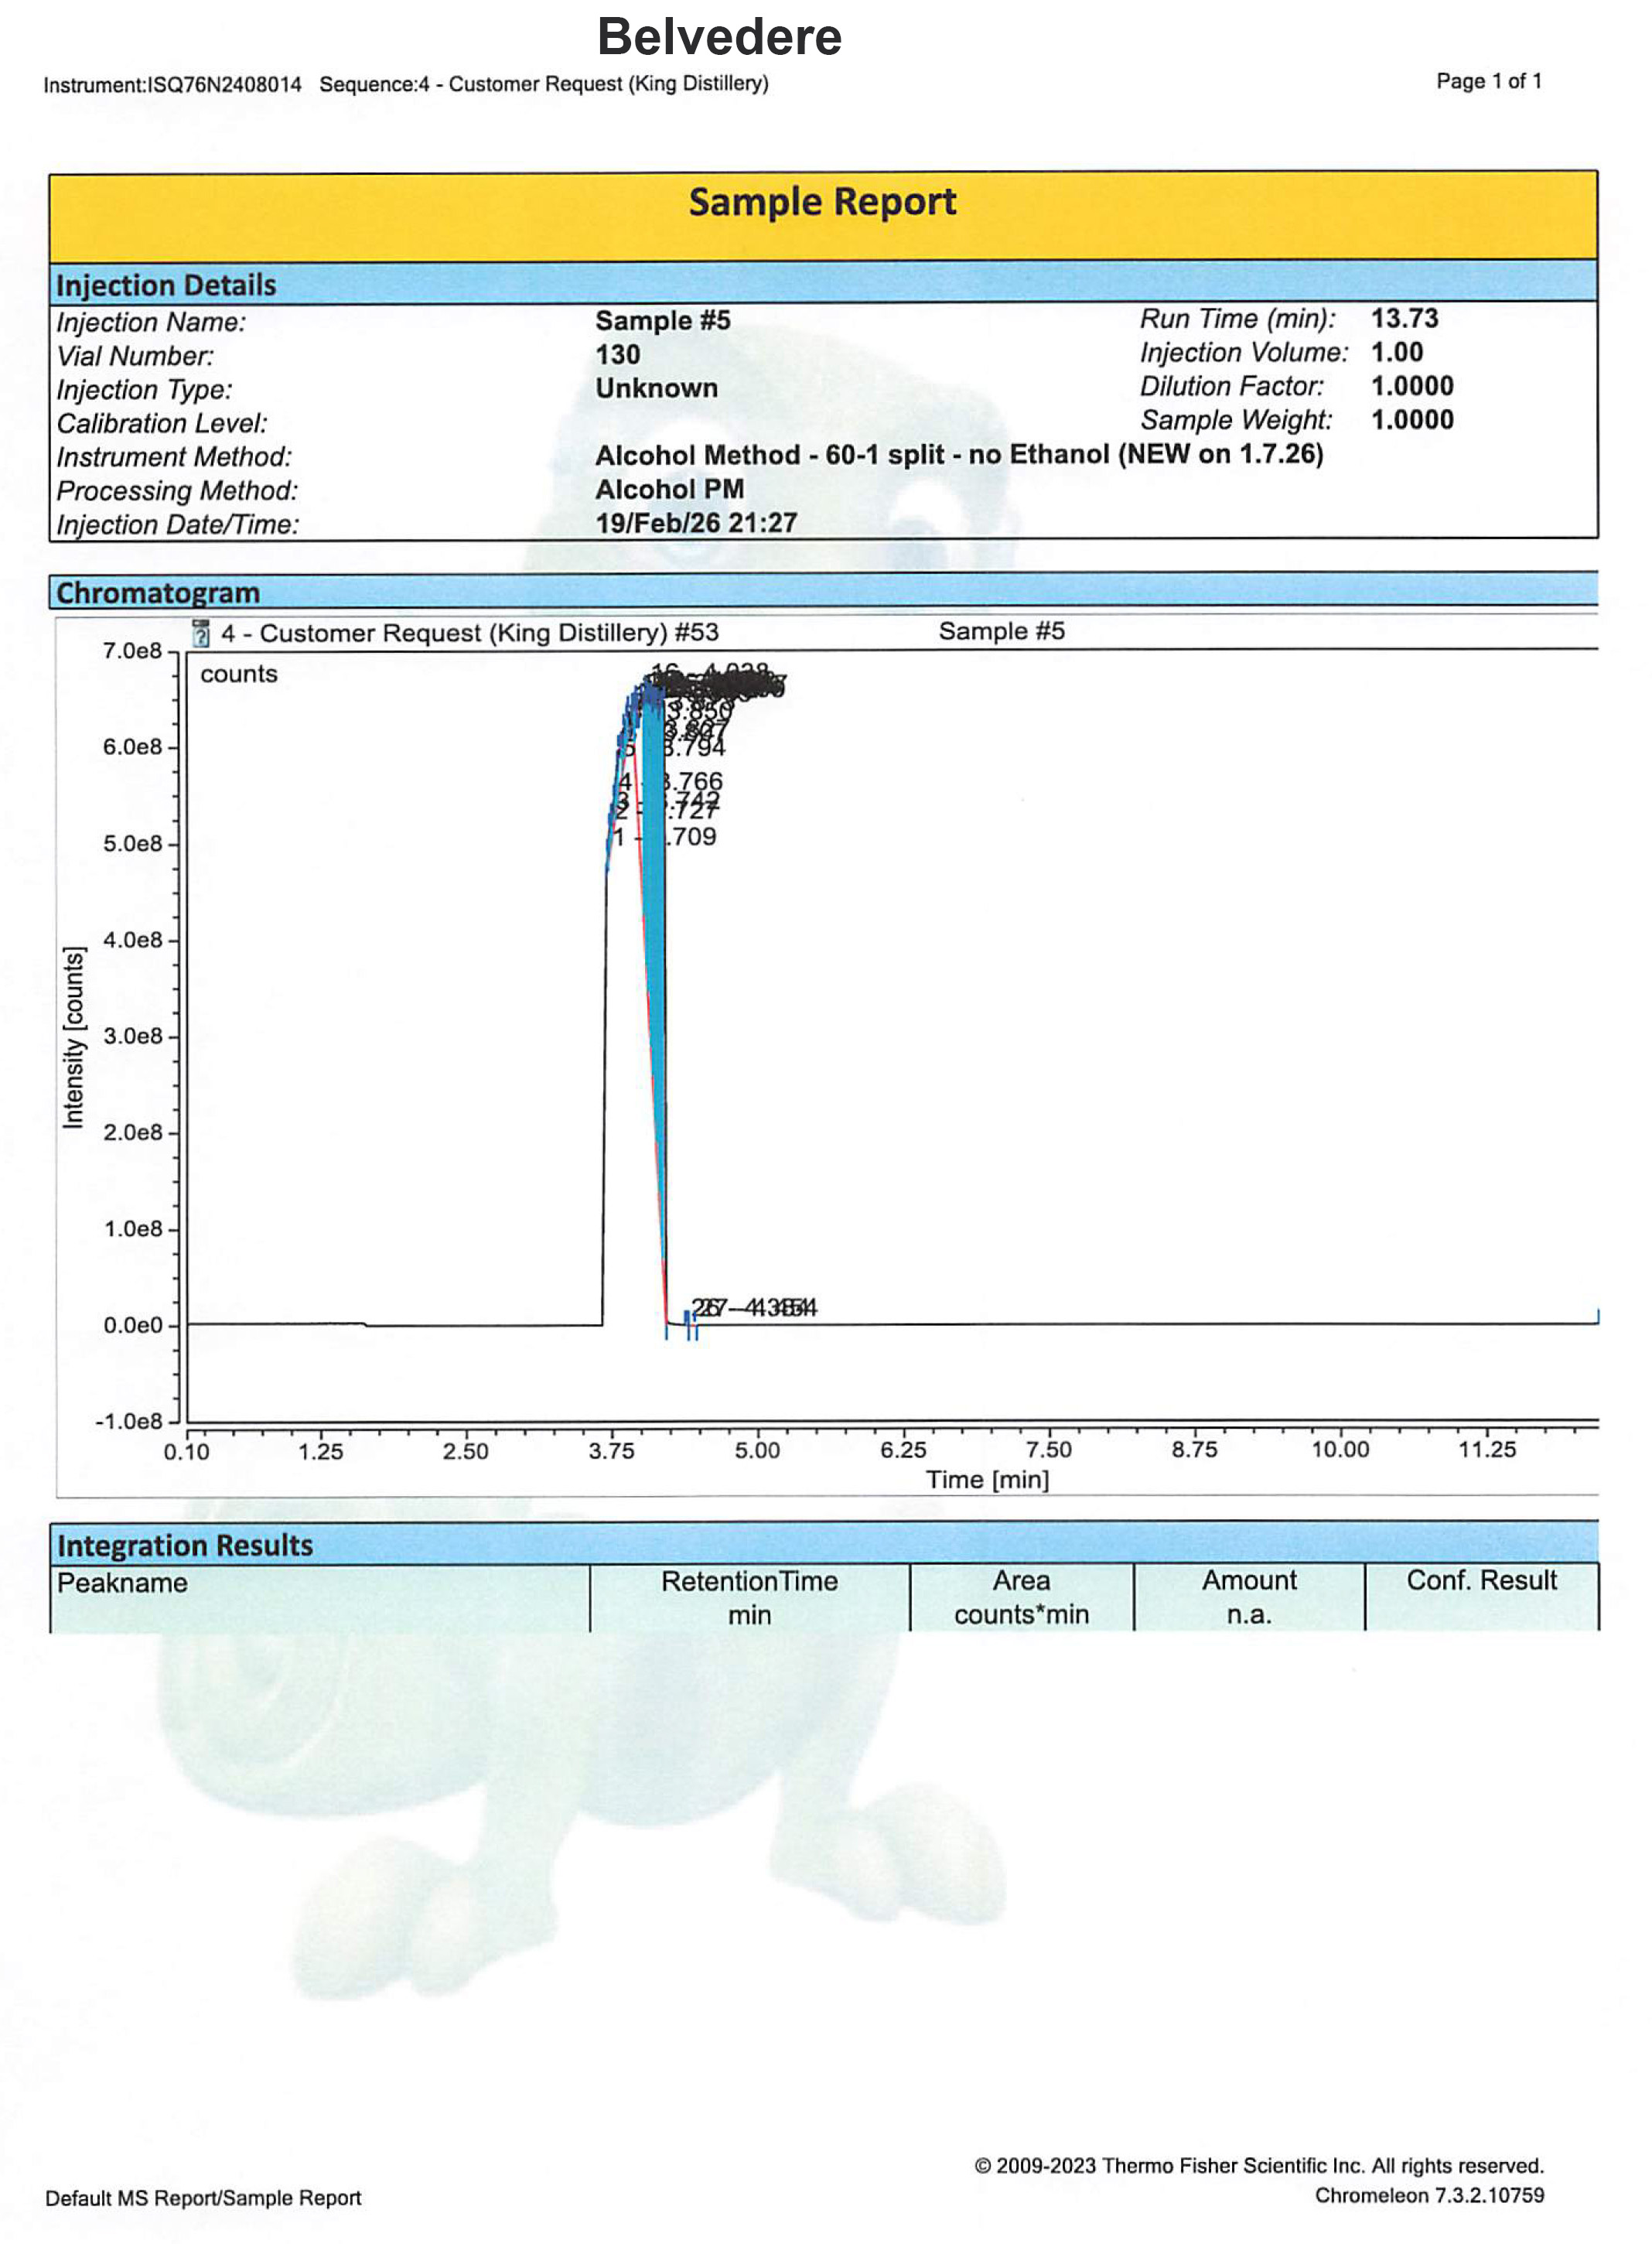1652x2244 pixels.
Task: Click the 'Sample #5' label above the plot
Action: click(x=1001, y=631)
